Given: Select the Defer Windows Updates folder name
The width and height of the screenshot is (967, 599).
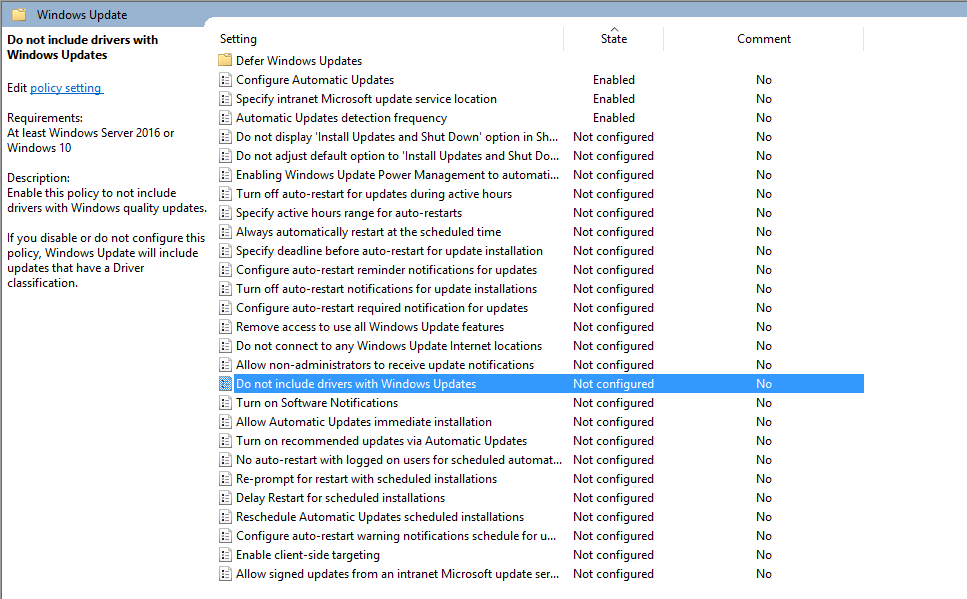Looking at the screenshot, I should (299, 60).
